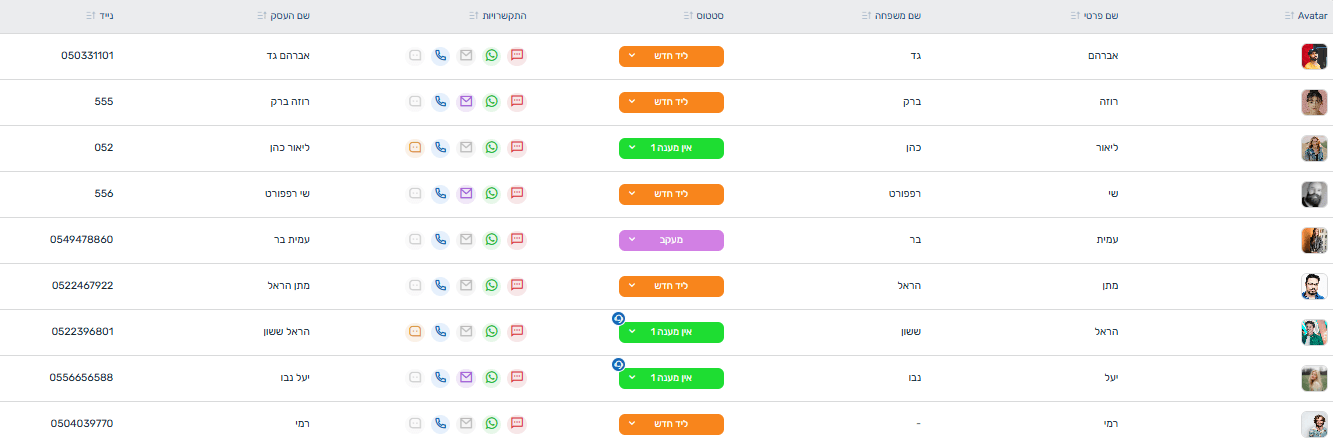Image resolution: width=1333 pixels, height=445 pixels.
Task: Sort the table by the 'סטטוס' column header
Action: (708, 16)
